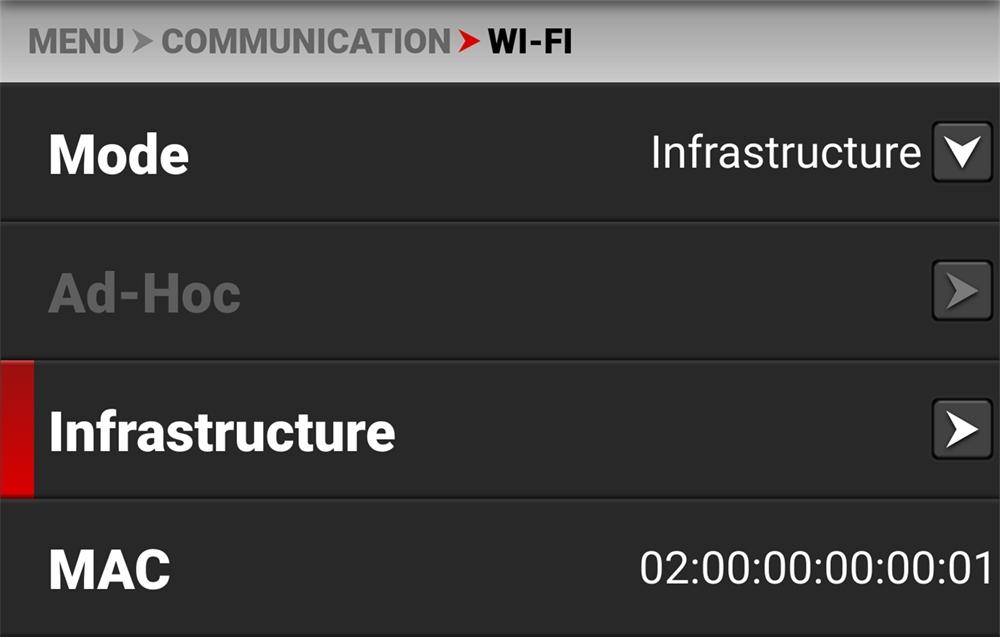Screen dimensions: 1000x637
Task: Click the Mode value showing Infrastructure
Action: 785,153
